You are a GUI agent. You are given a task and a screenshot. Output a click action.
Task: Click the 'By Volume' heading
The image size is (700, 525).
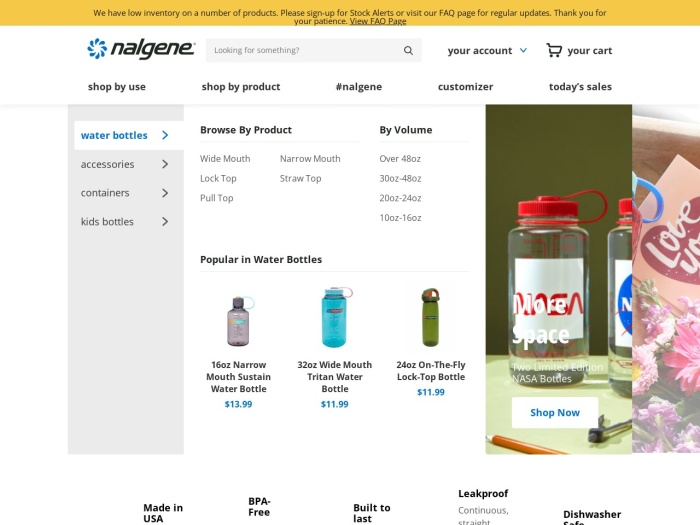pos(406,130)
